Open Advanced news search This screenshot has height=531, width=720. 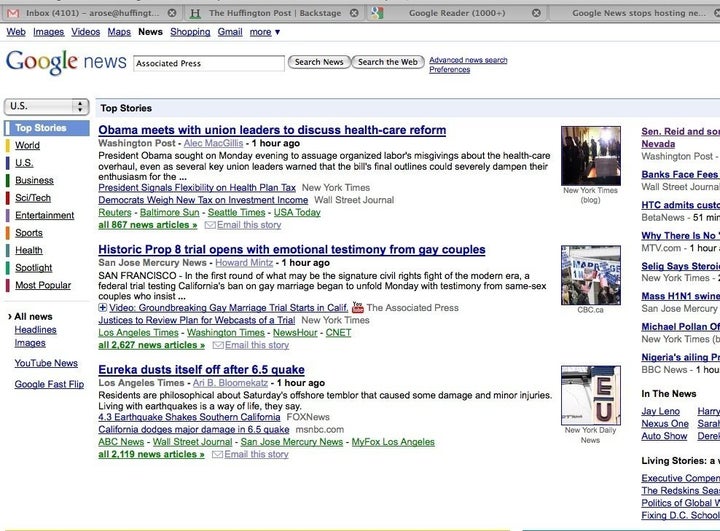coord(468,60)
